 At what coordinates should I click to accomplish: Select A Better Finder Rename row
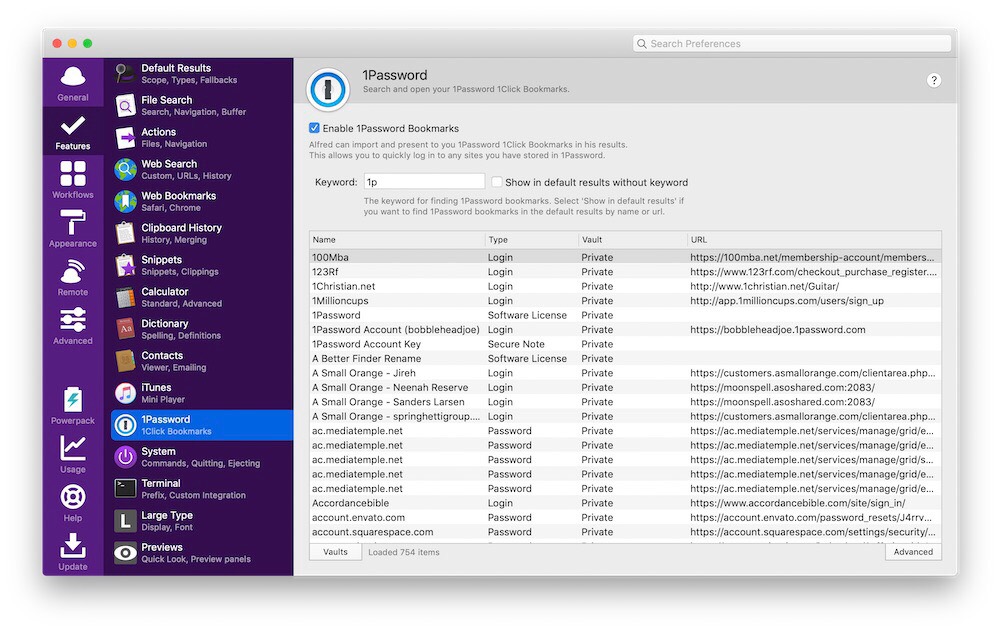click(625, 358)
